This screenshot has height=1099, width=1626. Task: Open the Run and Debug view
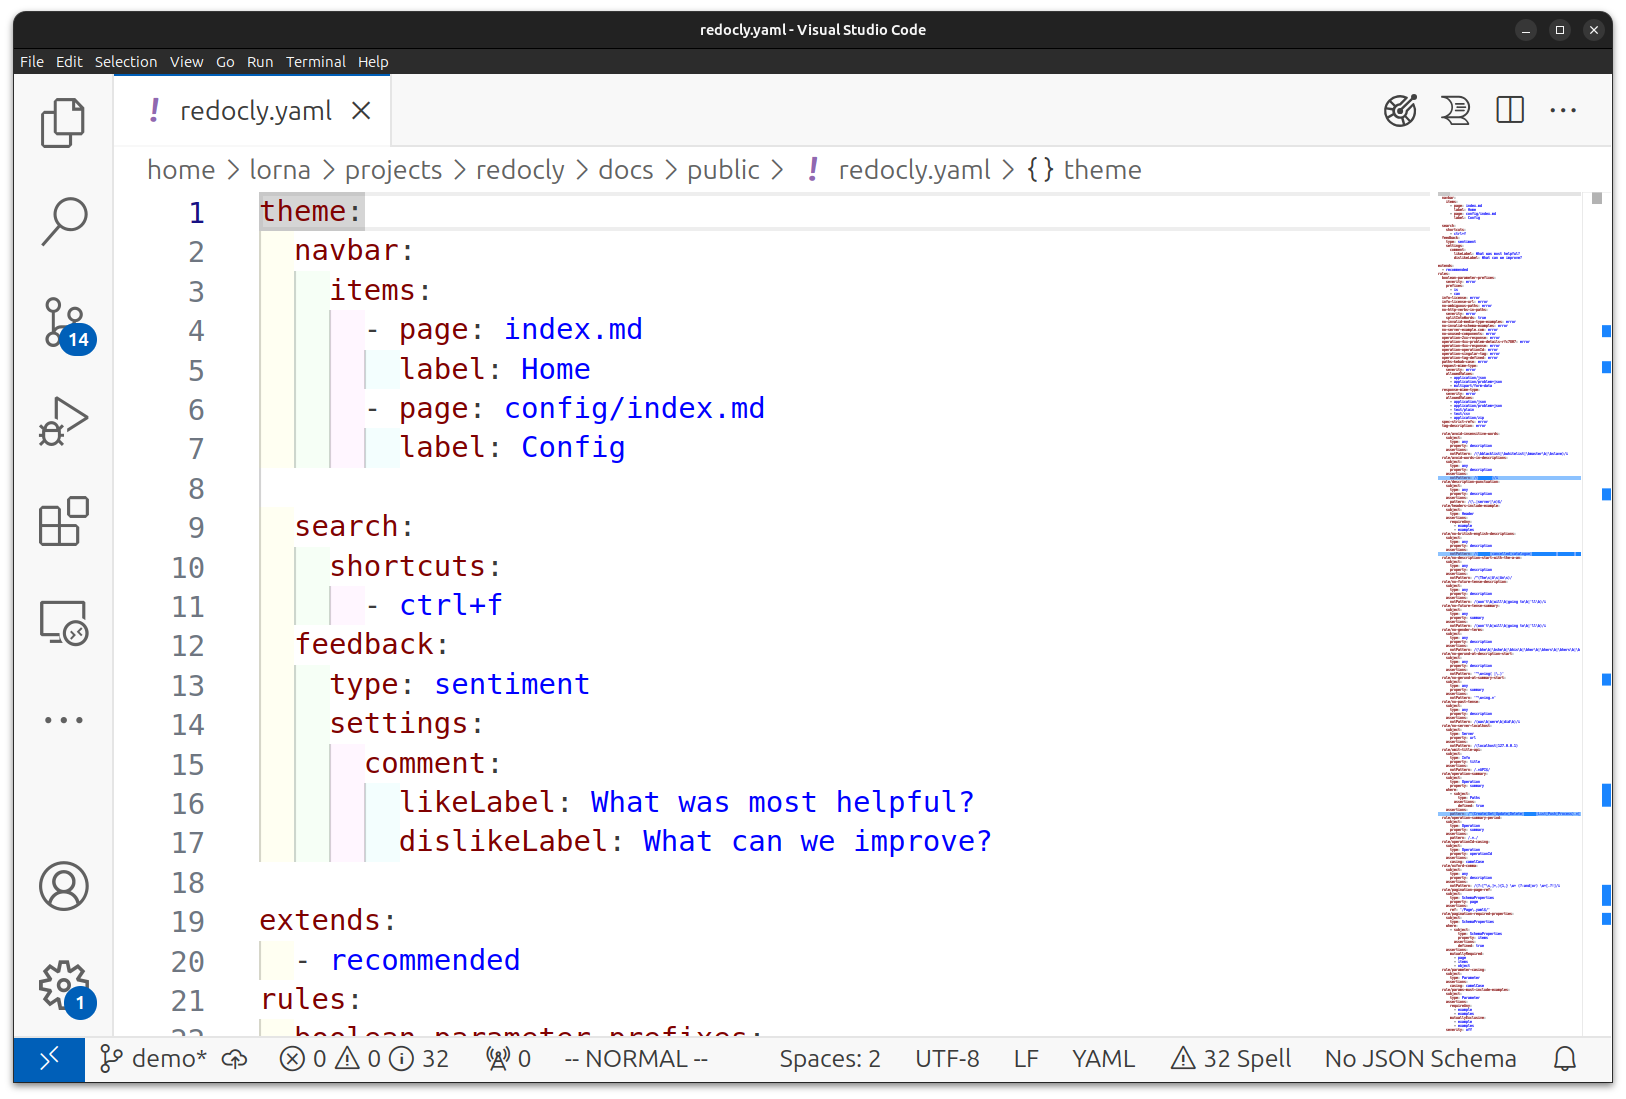coord(63,421)
